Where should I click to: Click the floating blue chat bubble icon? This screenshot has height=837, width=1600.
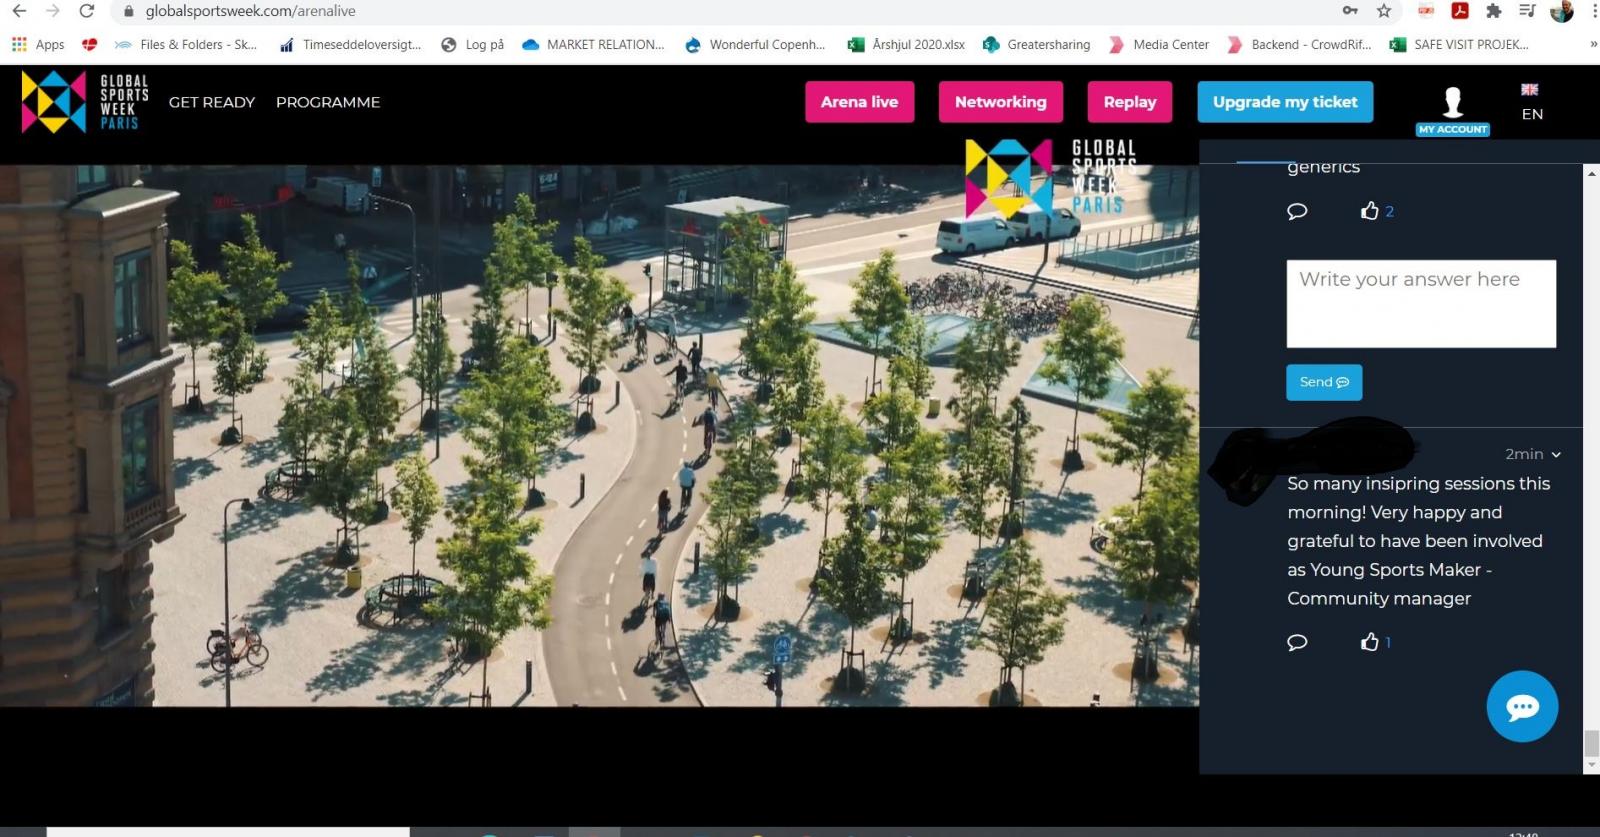(1521, 707)
